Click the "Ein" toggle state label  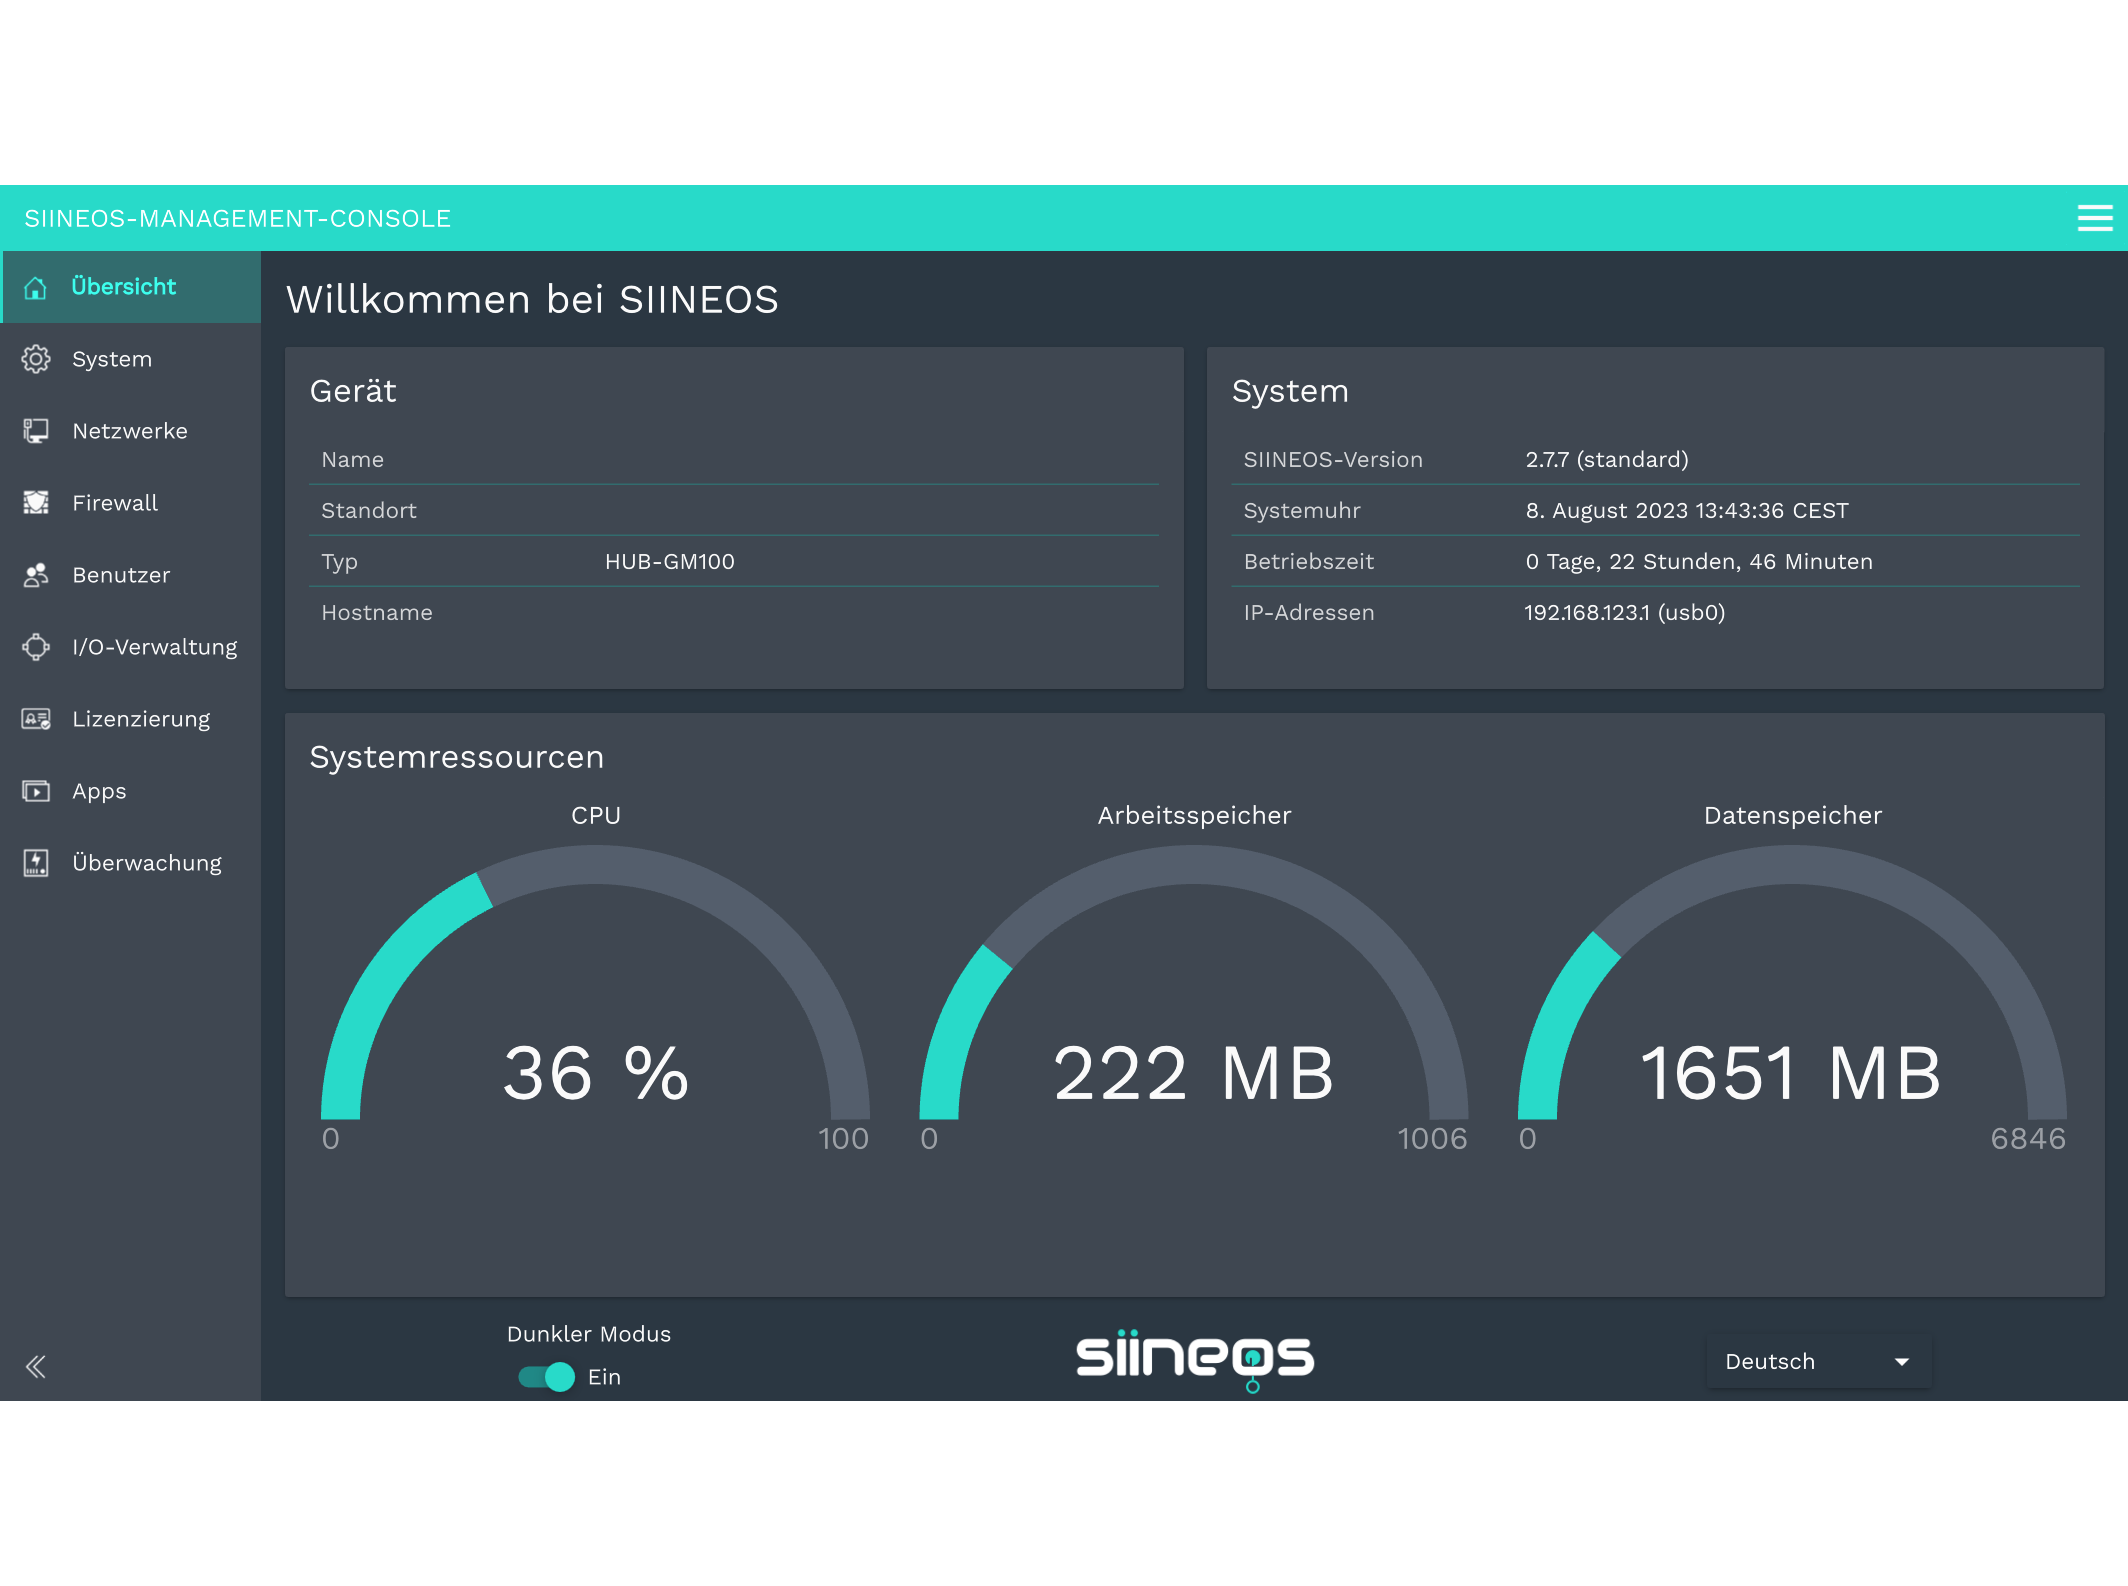pos(604,1377)
